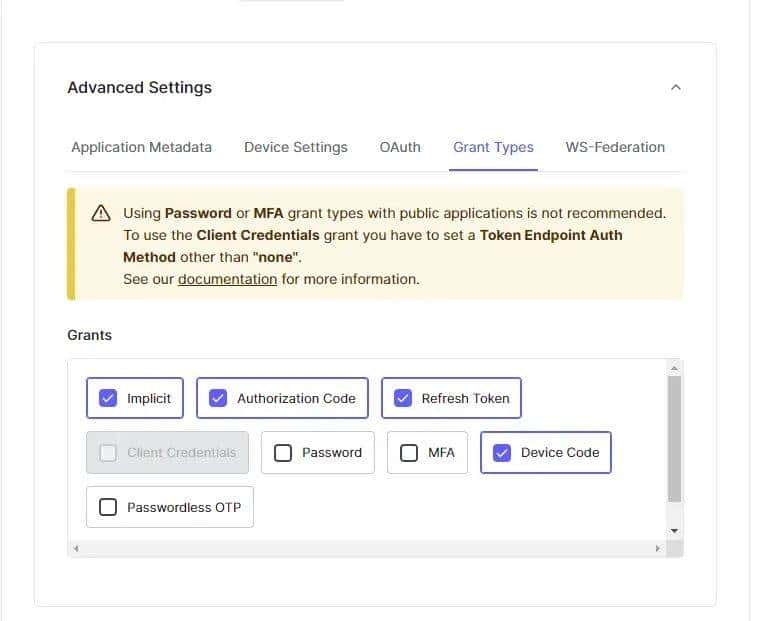Image resolution: width=765 pixels, height=621 pixels.
Task: Go to the WS-Federation tab
Action: 615,147
